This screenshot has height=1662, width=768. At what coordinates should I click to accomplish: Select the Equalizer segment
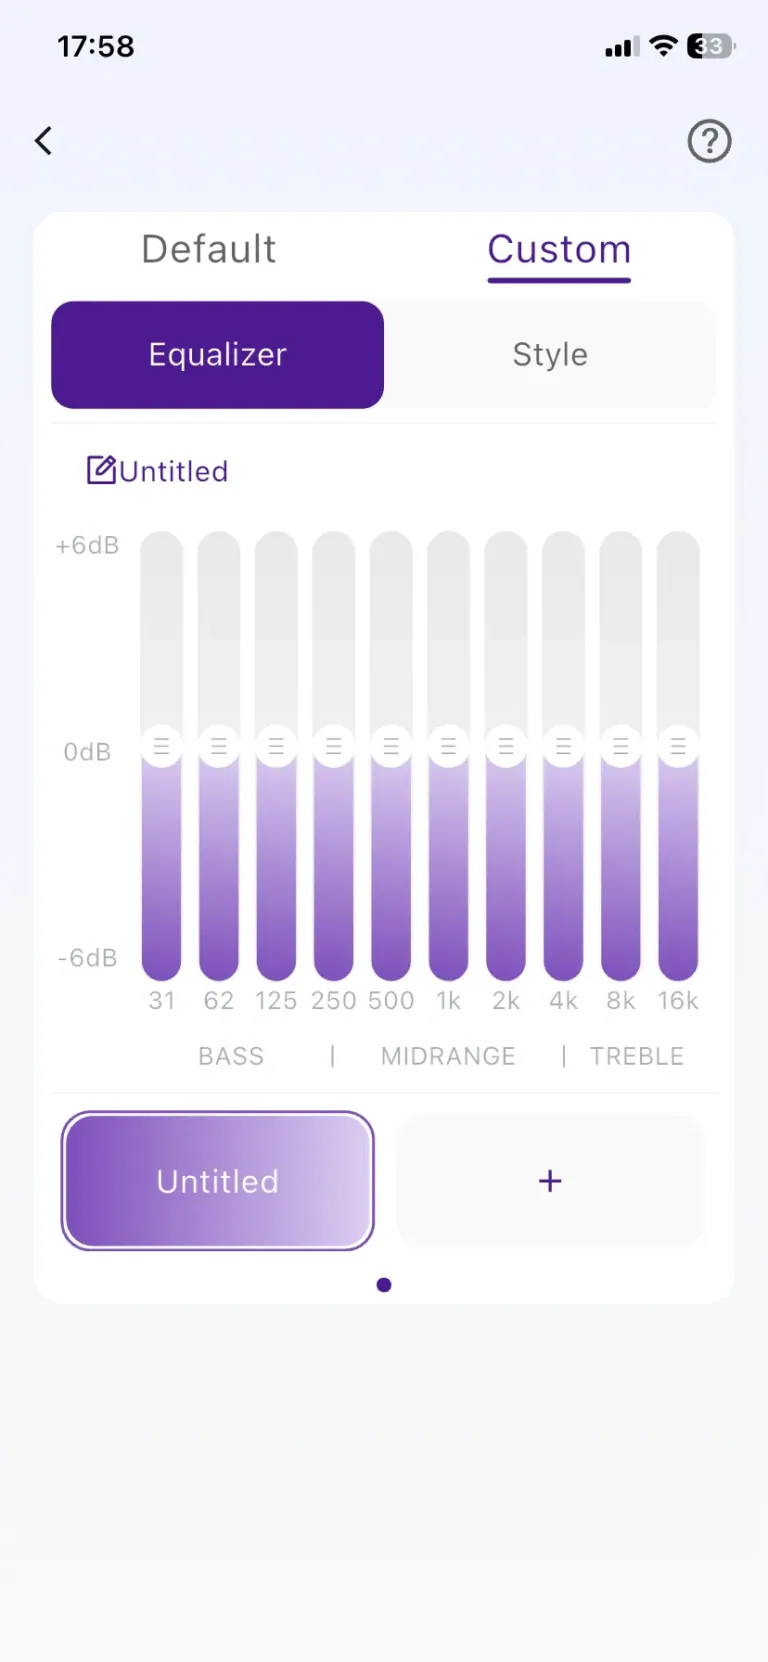pyautogui.click(x=218, y=355)
